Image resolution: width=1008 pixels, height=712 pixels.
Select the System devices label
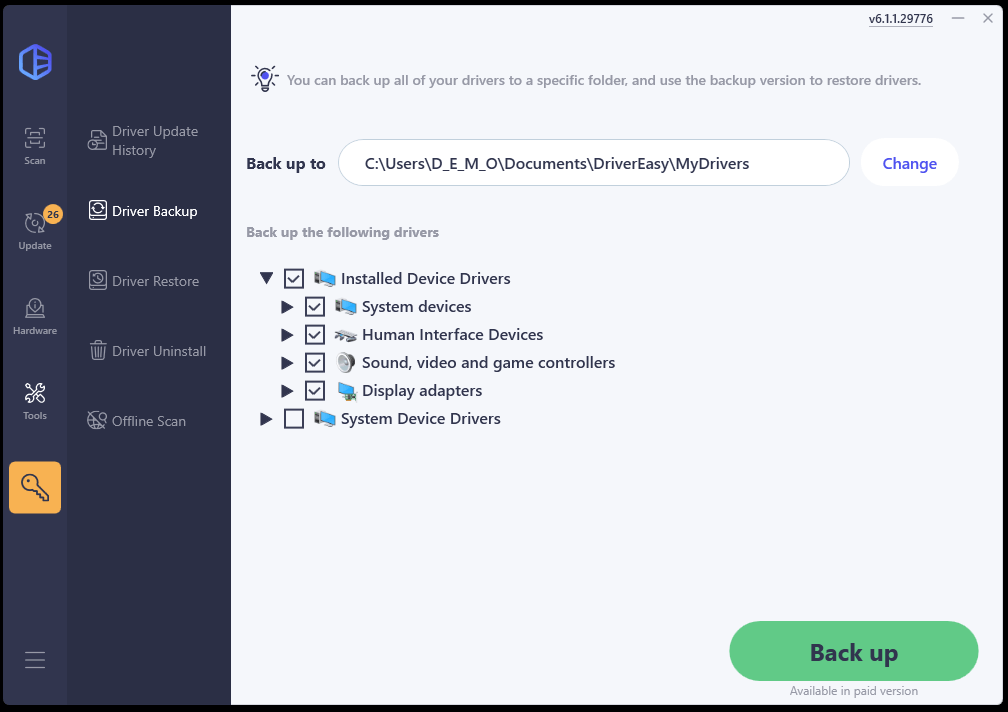point(417,307)
